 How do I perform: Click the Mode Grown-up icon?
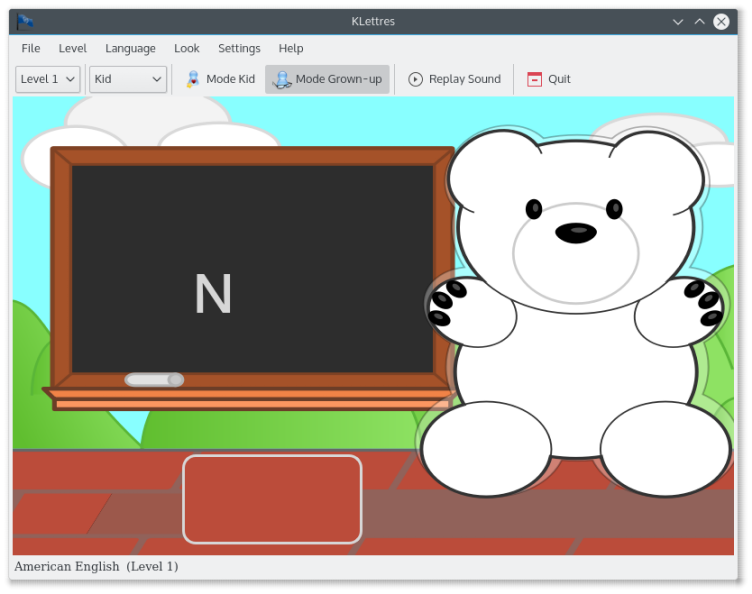282,79
